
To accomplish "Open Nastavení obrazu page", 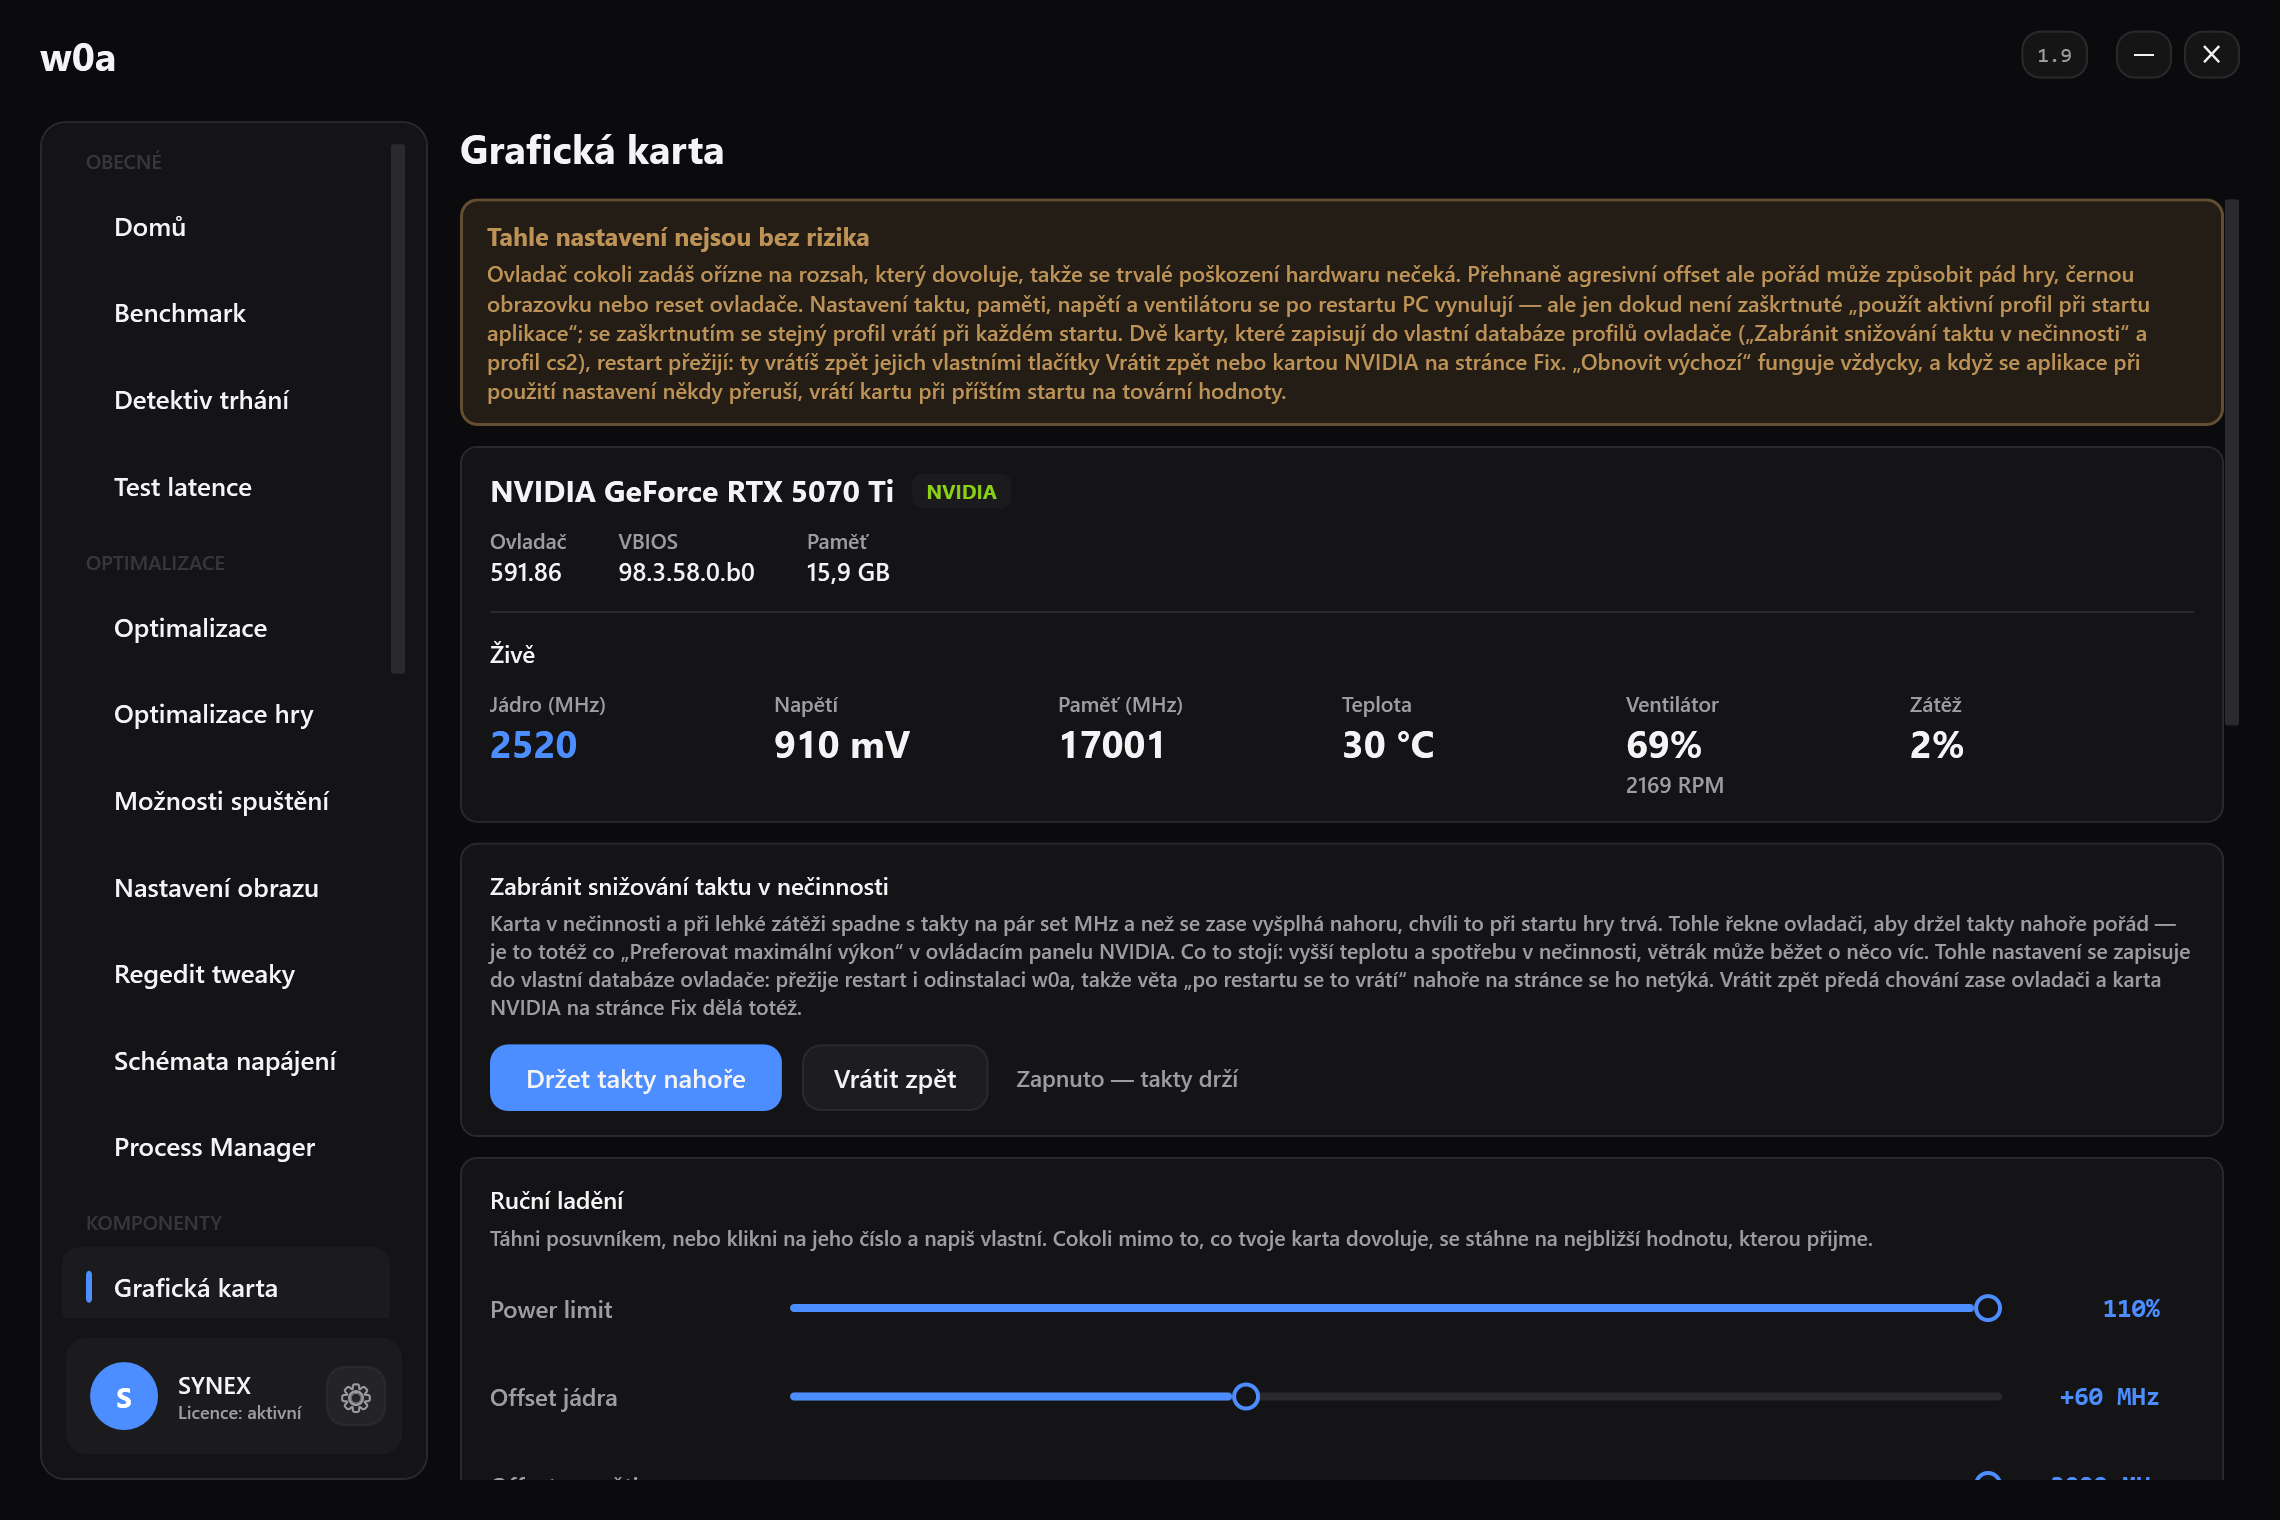I will click(226, 888).
